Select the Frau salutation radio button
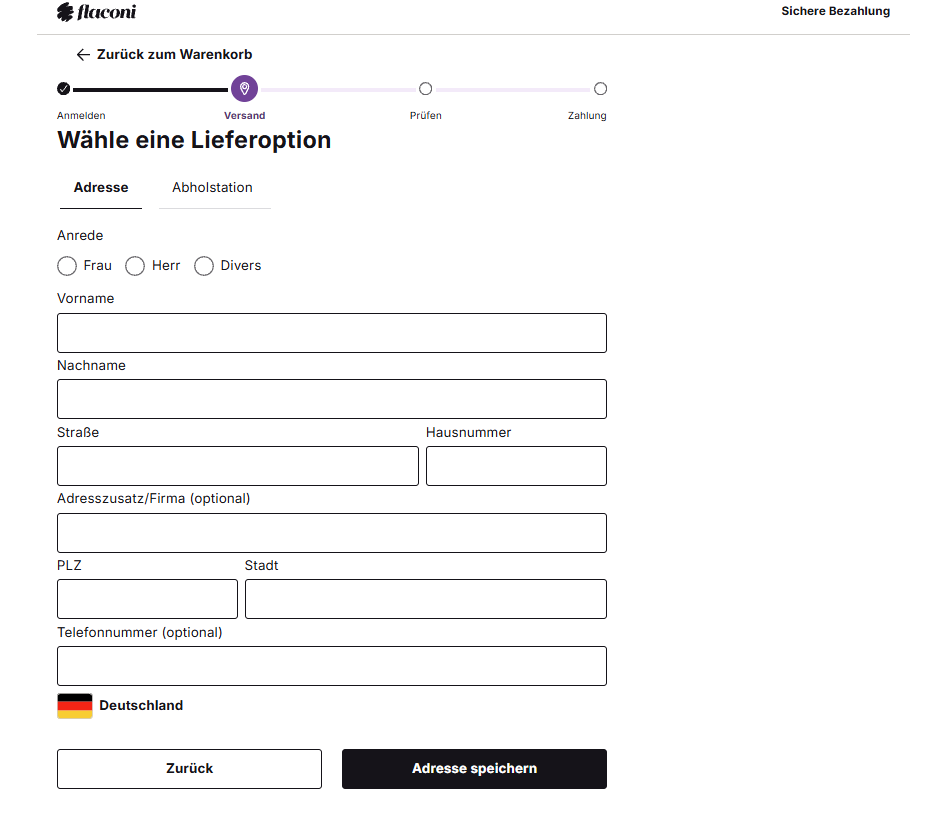Viewport: 945px width, 820px height. pos(67,266)
